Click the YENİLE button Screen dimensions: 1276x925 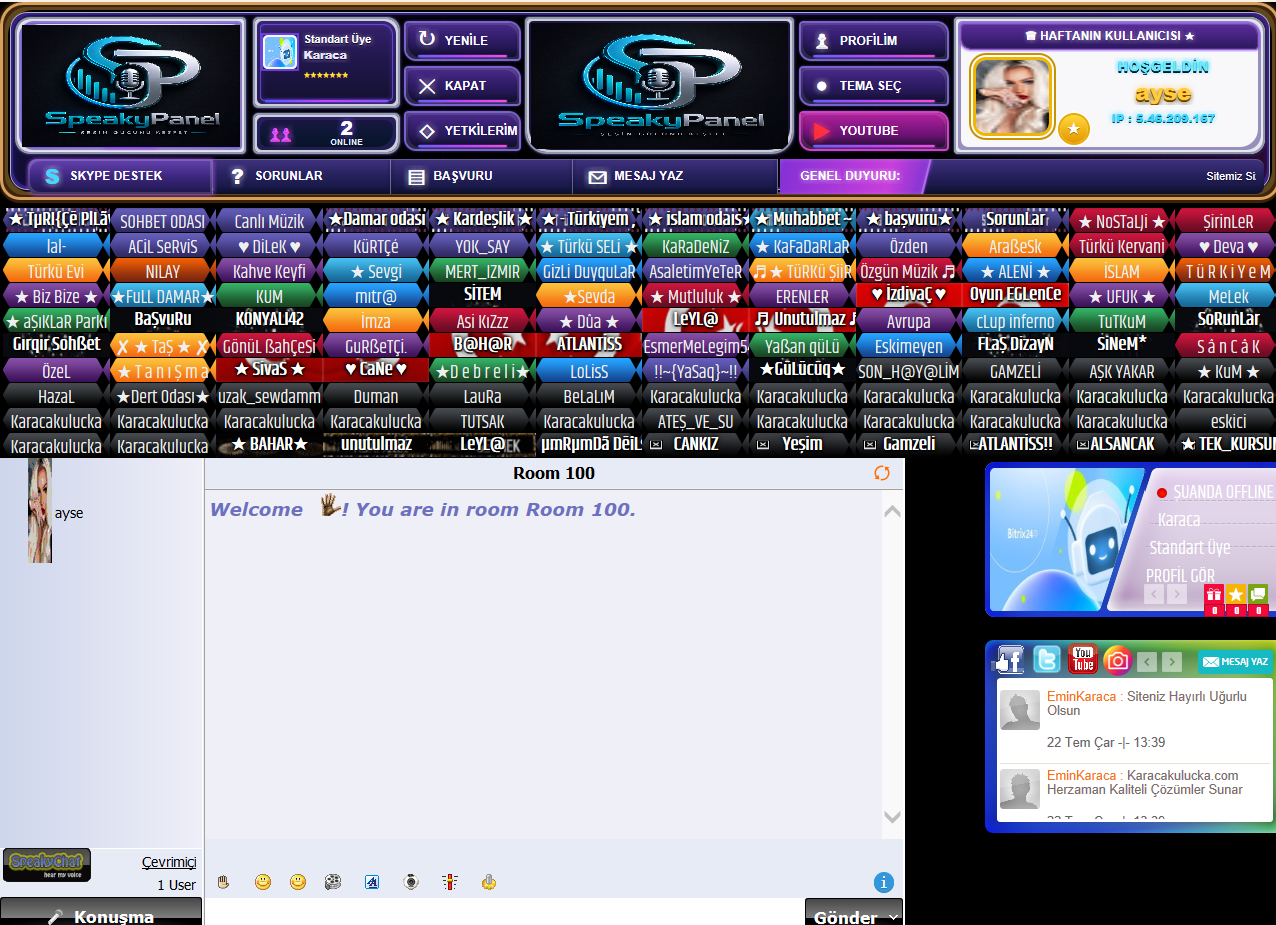pos(462,41)
